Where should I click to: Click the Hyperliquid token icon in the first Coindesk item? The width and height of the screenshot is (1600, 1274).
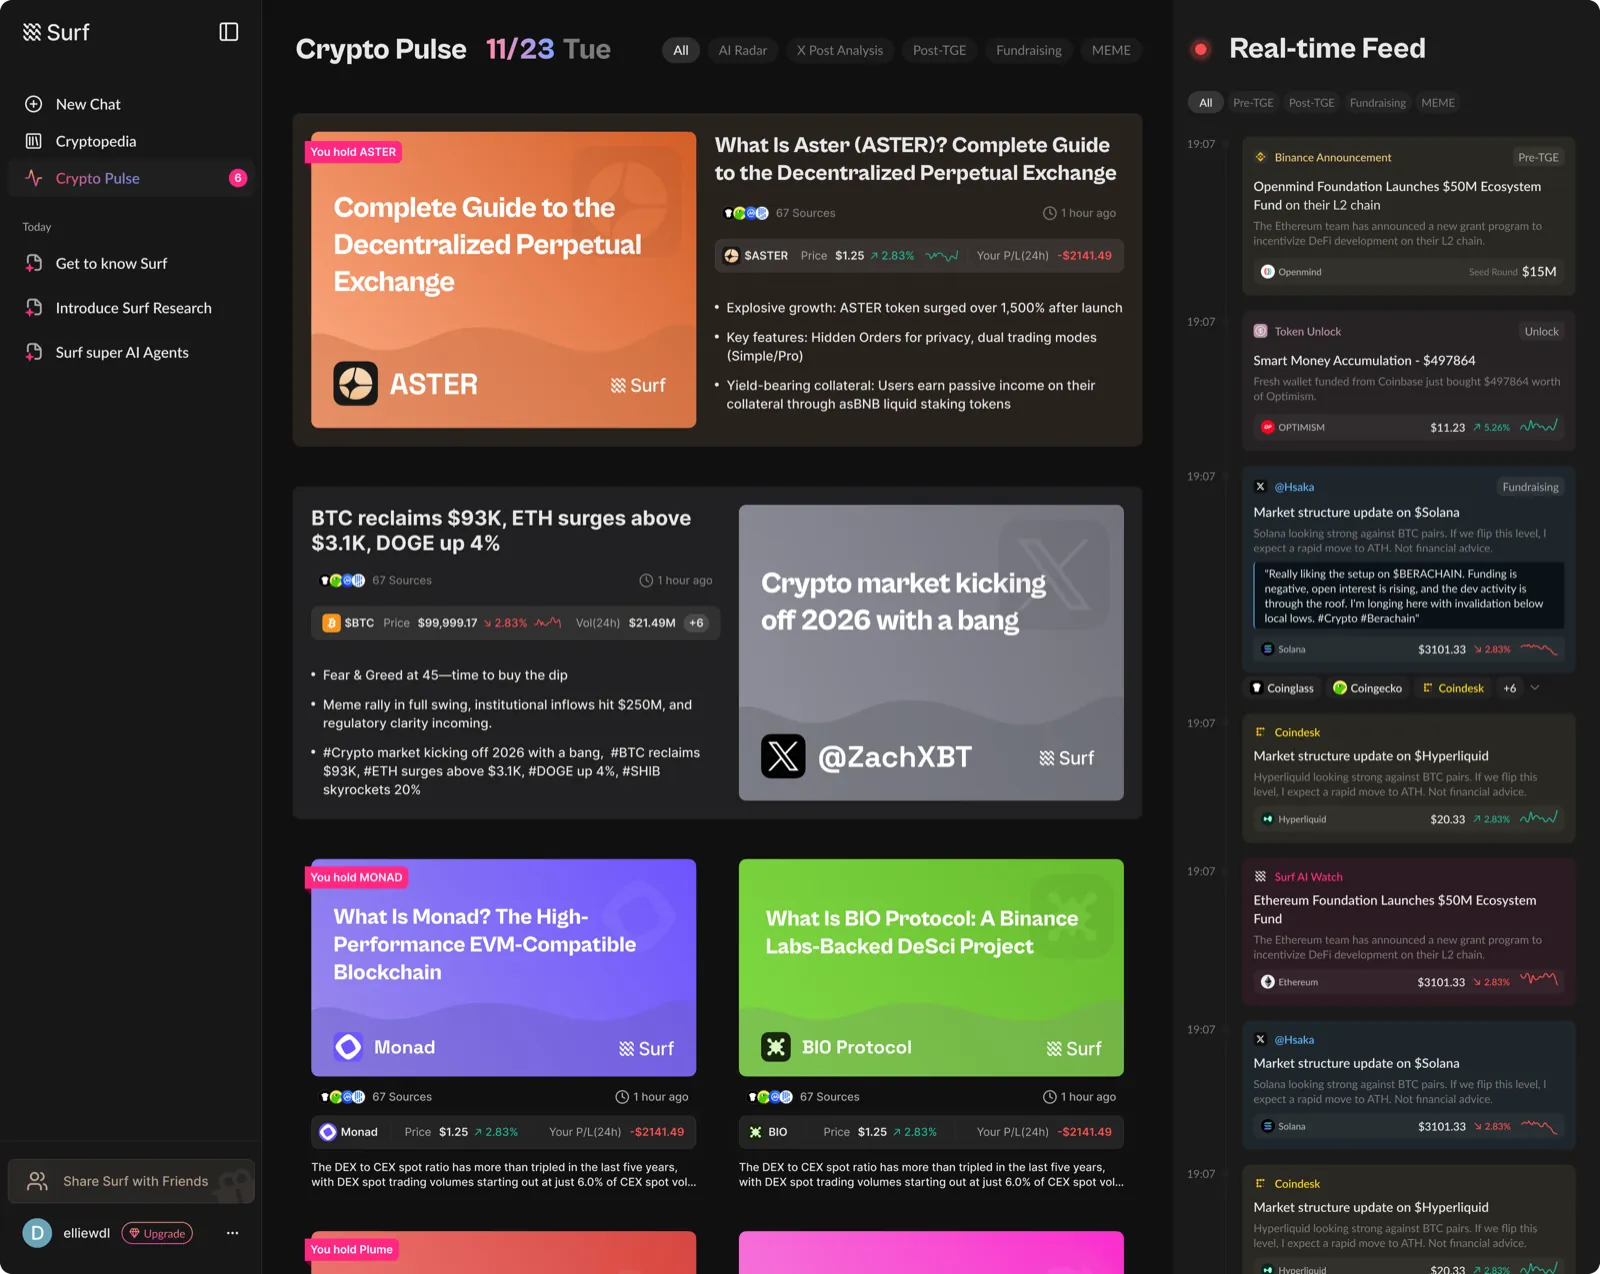point(1268,819)
